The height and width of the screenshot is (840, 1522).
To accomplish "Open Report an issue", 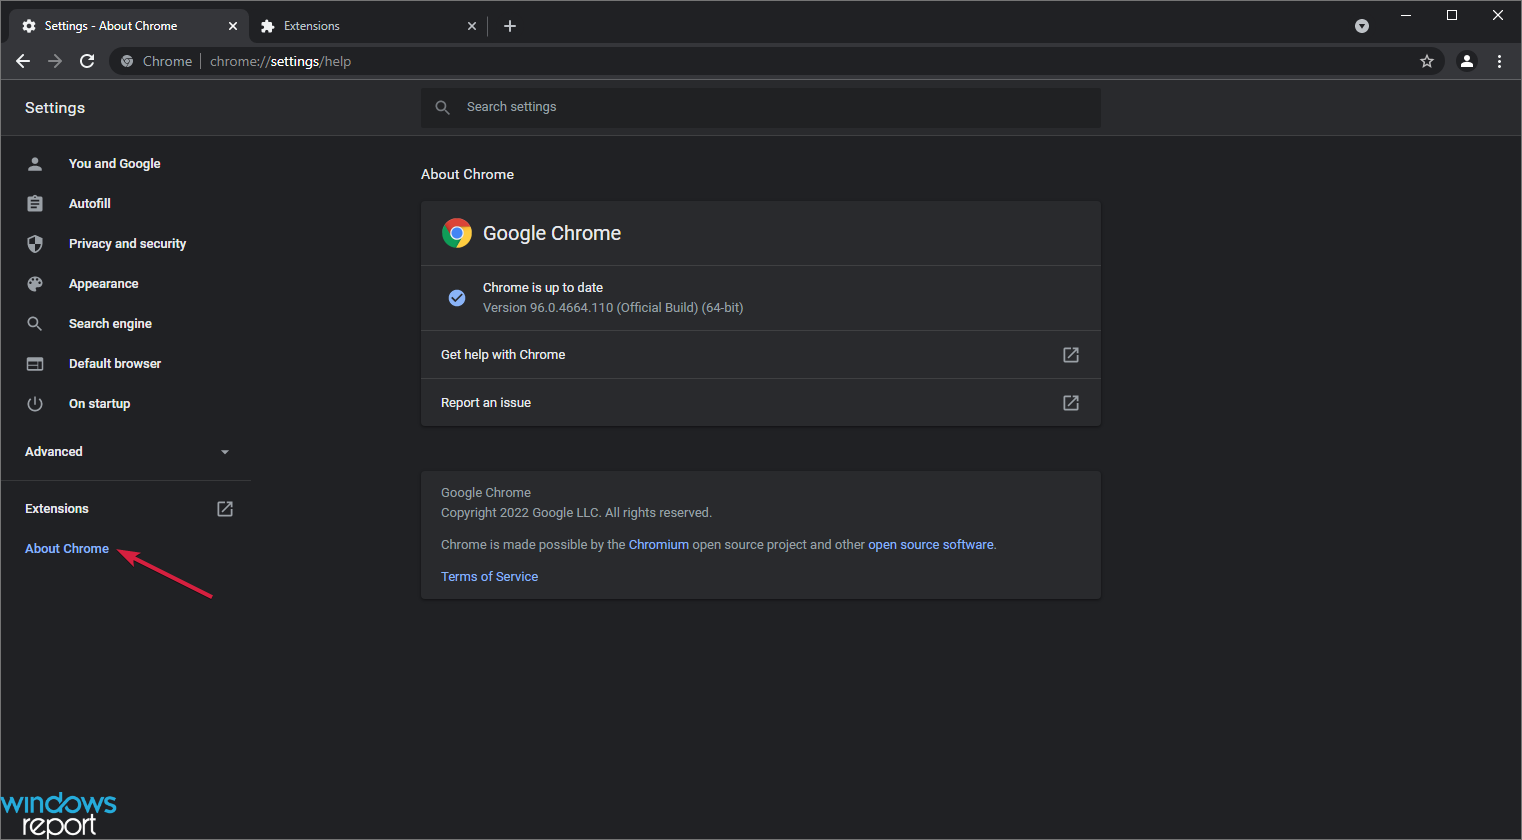I will 761,403.
